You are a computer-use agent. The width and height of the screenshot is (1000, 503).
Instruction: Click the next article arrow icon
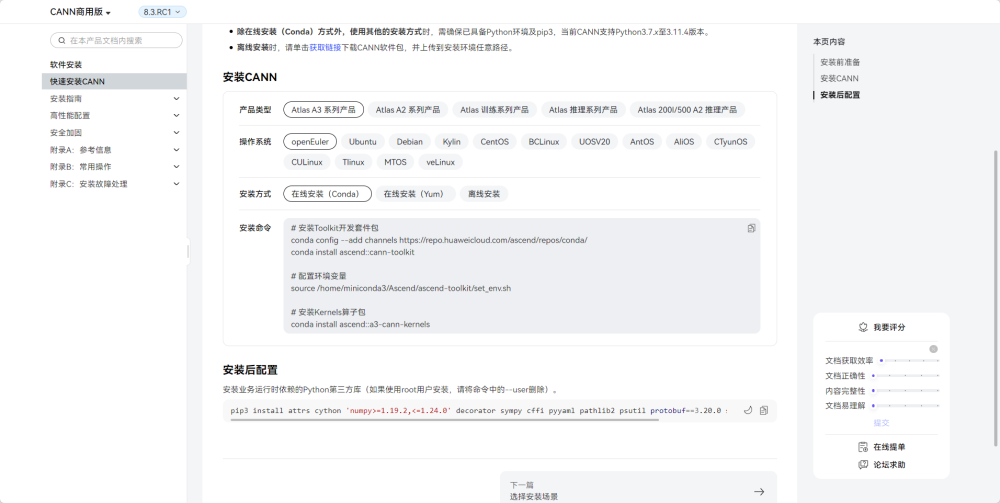pyautogui.click(x=759, y=492)
